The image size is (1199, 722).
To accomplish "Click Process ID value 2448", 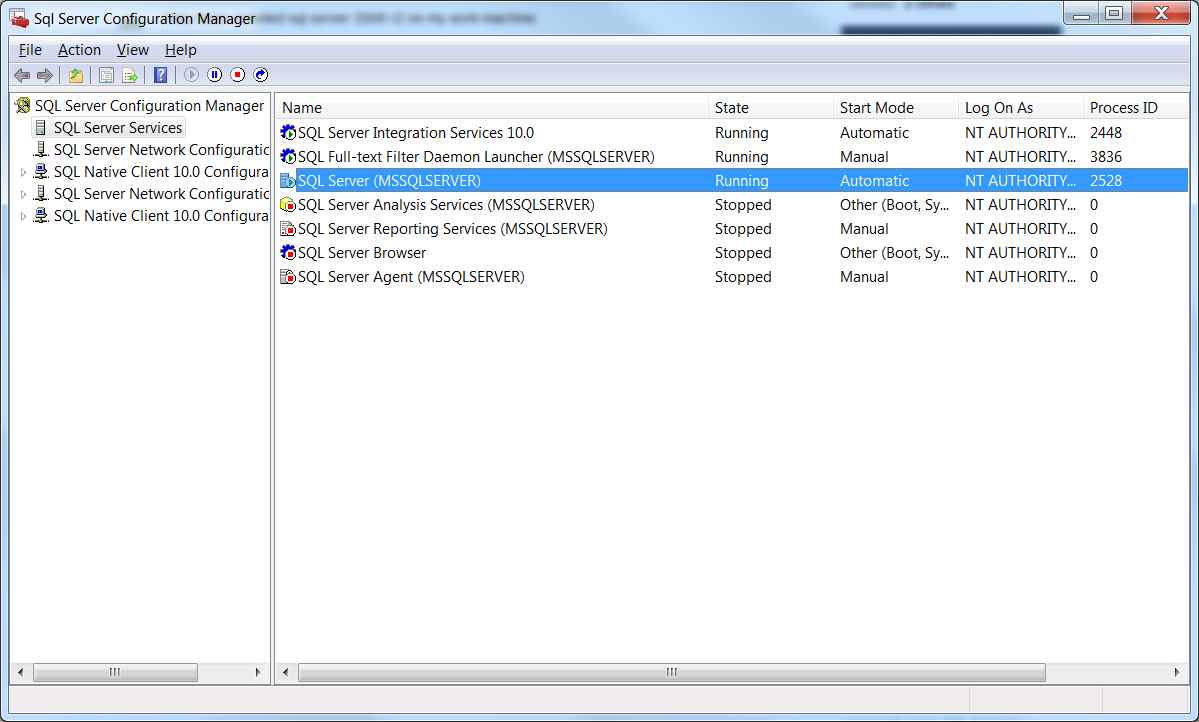I will [x=1106, y=133].
